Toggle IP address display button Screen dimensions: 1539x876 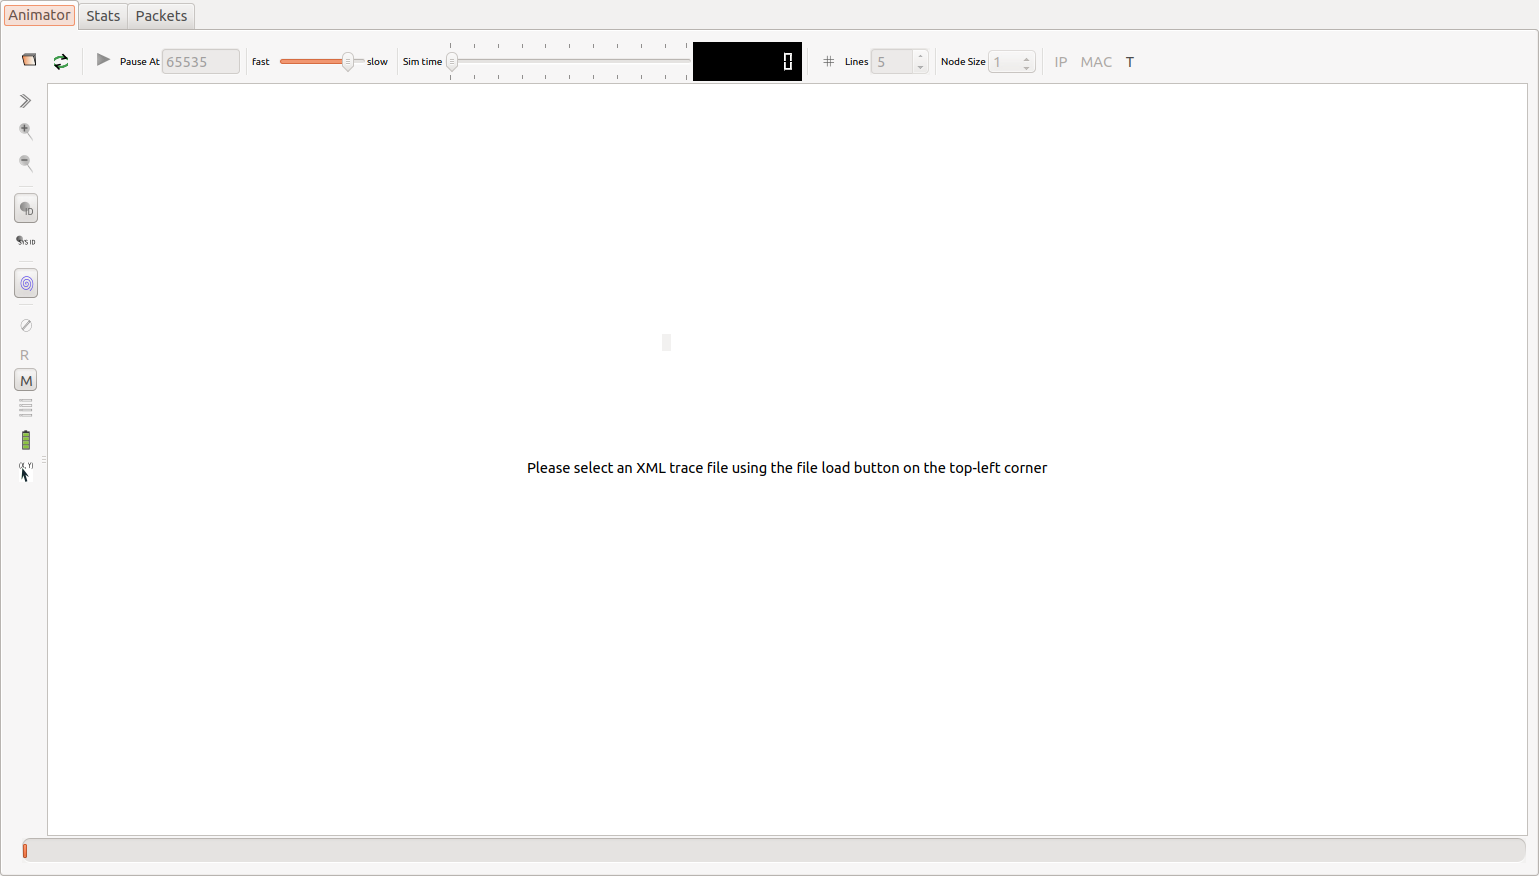[1061, 62]
